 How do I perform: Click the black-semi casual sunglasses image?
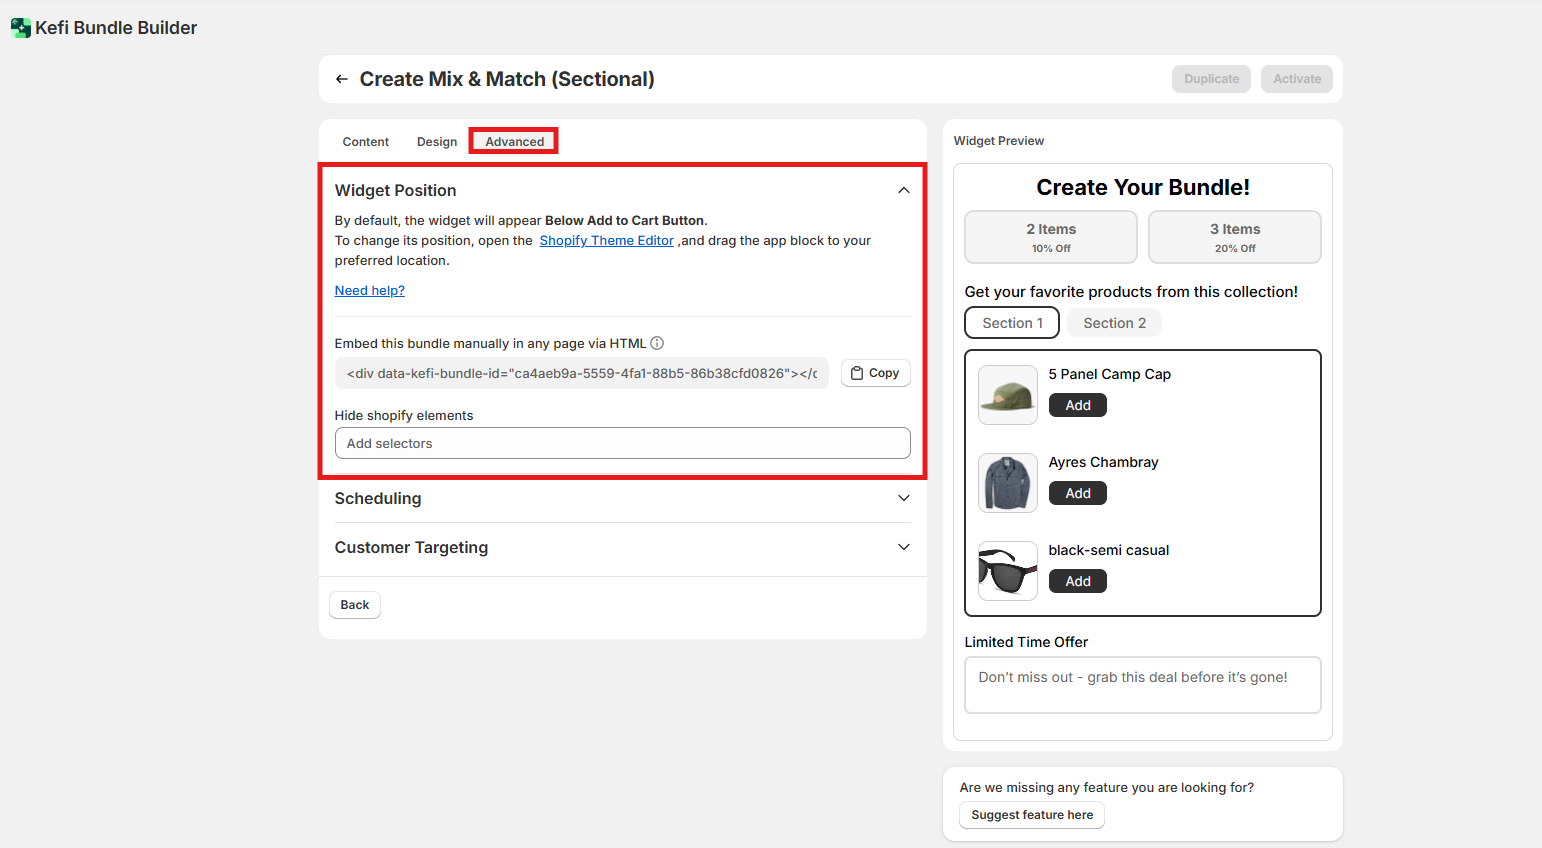tap(1007, 571)
